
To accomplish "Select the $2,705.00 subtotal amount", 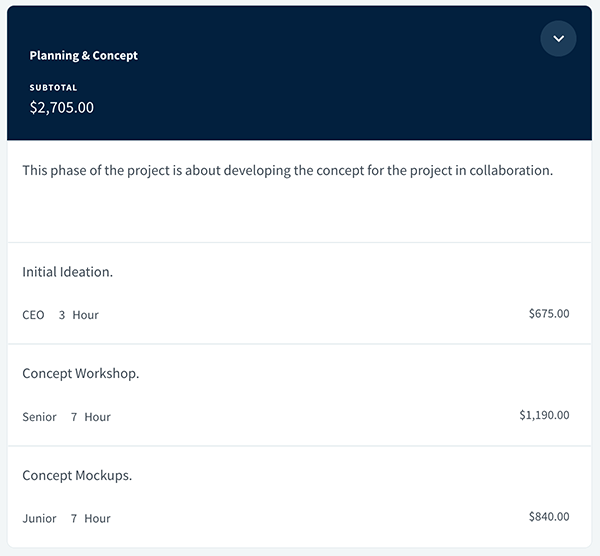I will [62, 107].
